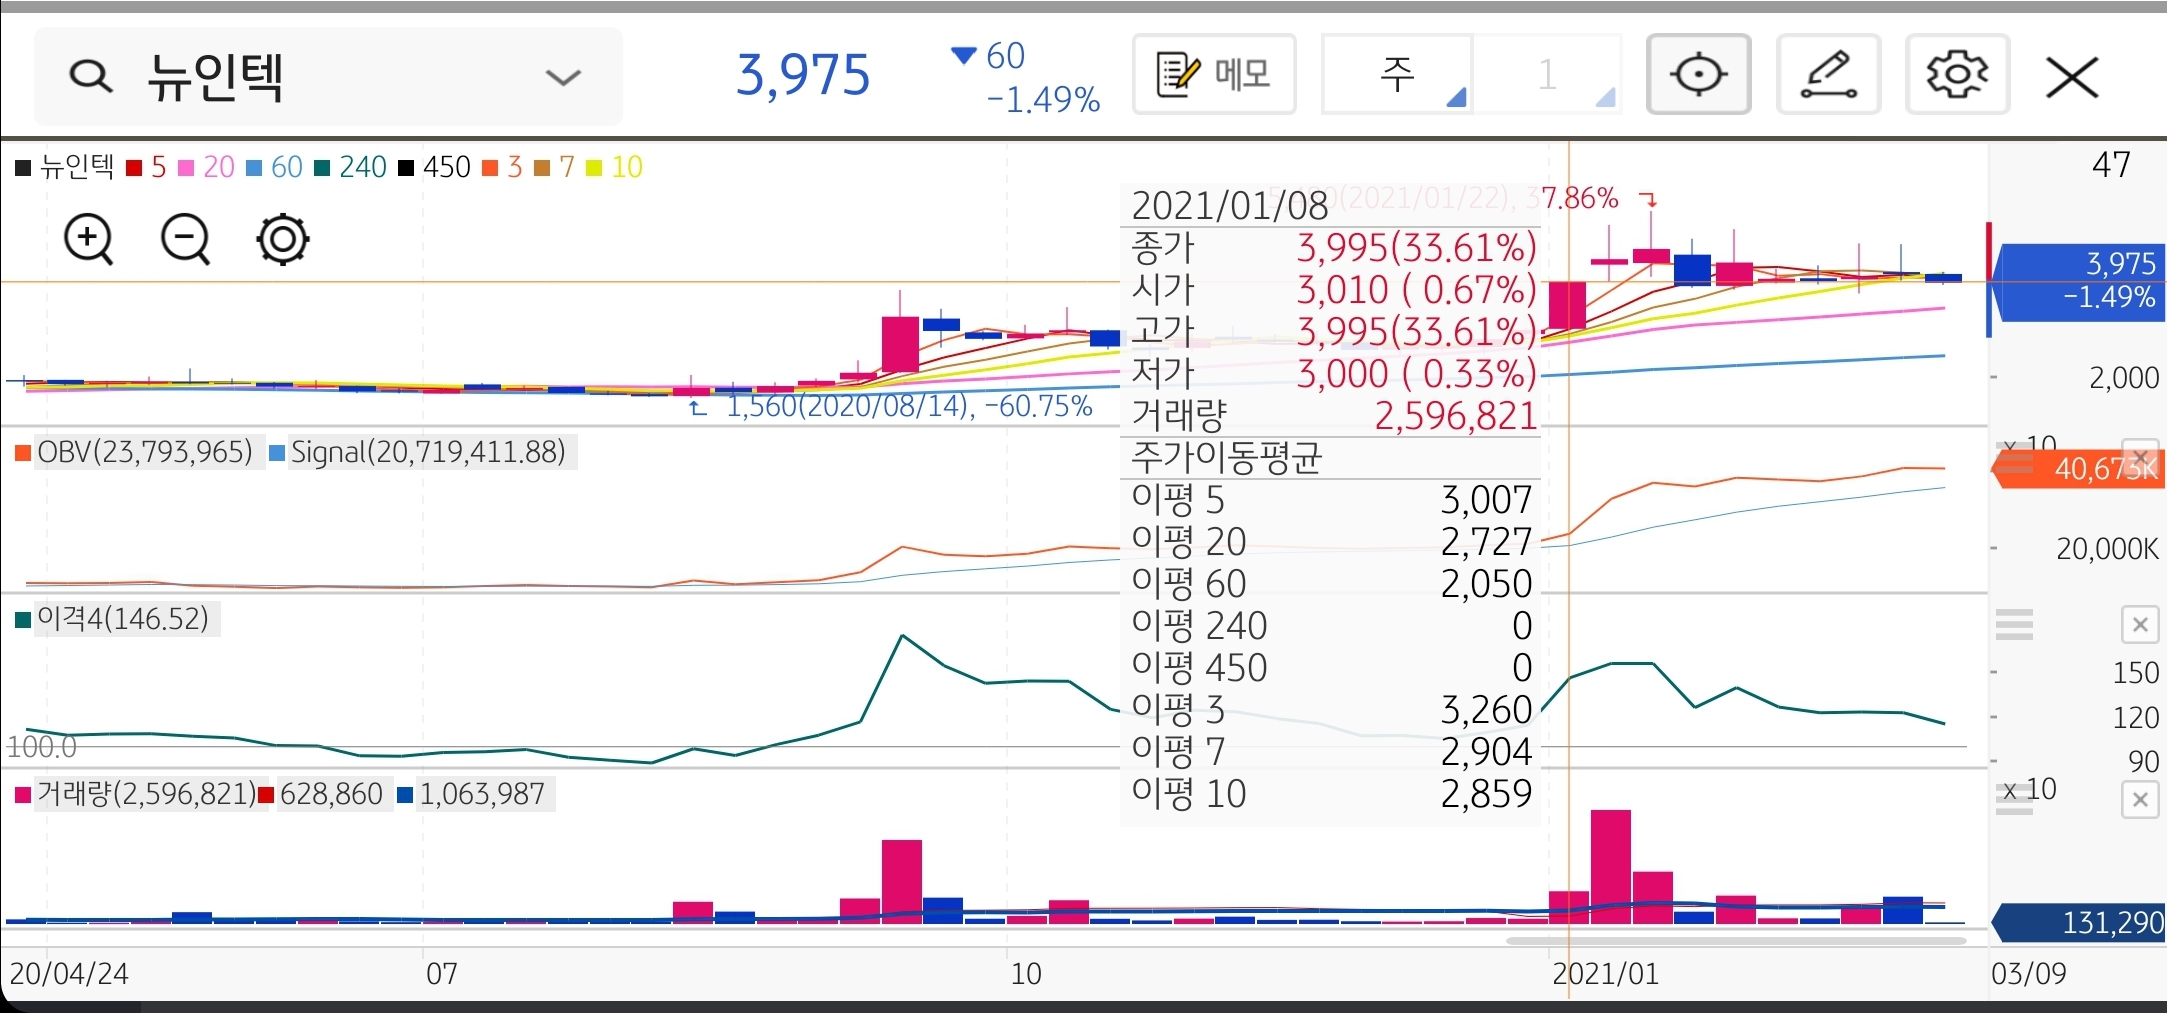Click the pink 20-day moving average swatch
The width and height of the screenshot is (2167, 1013).
click(186, 168)
